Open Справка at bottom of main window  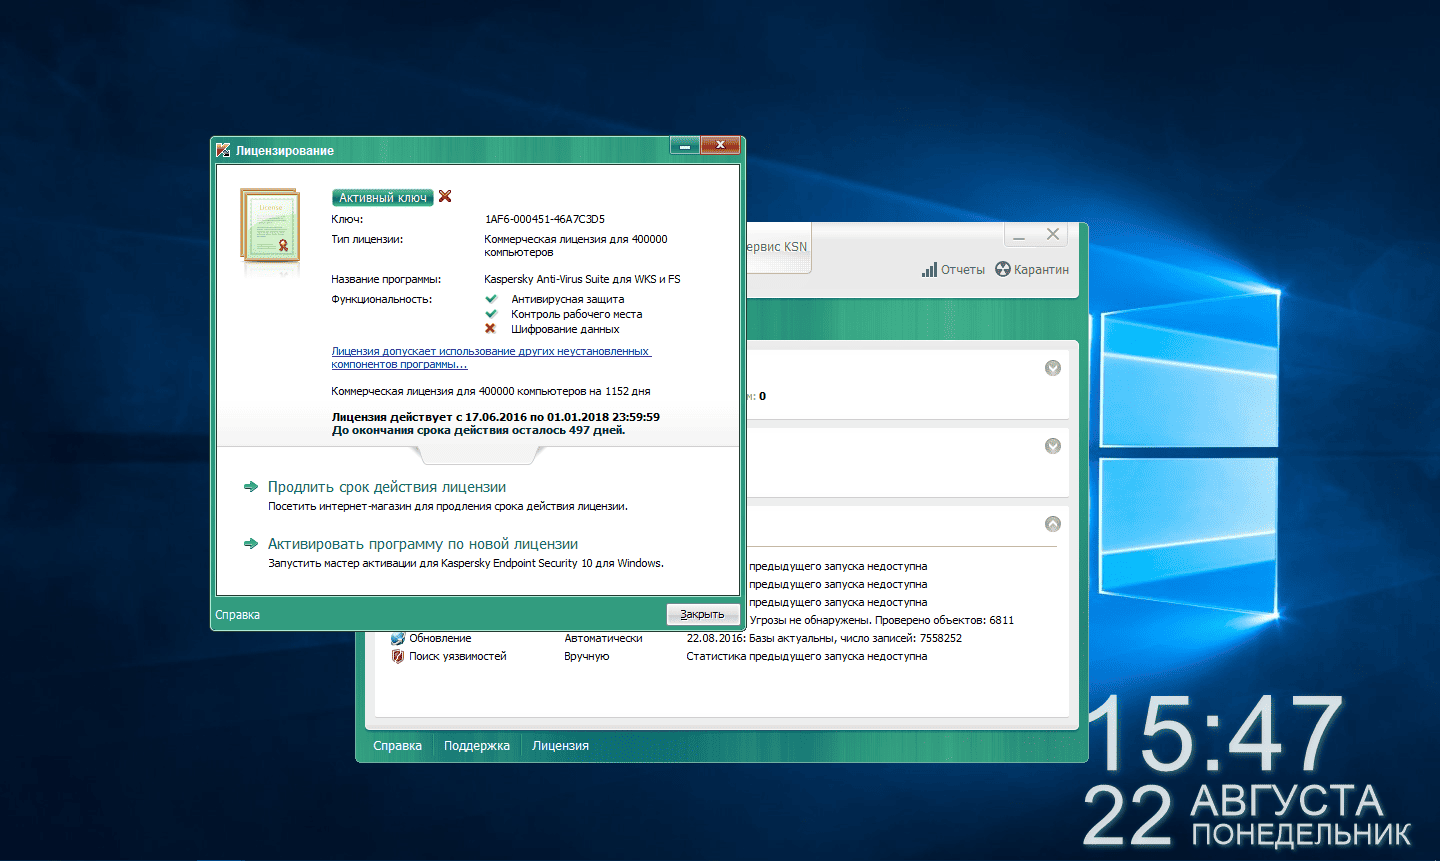pyautogui.click(x=397, y=746)
